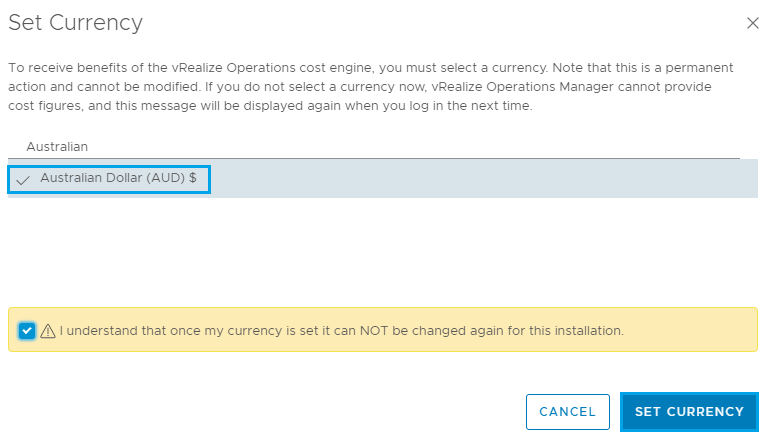This screenshot has width=766, height=444.
Task: Click the word 'NOT' in the warning message
Action: (326, 330)
